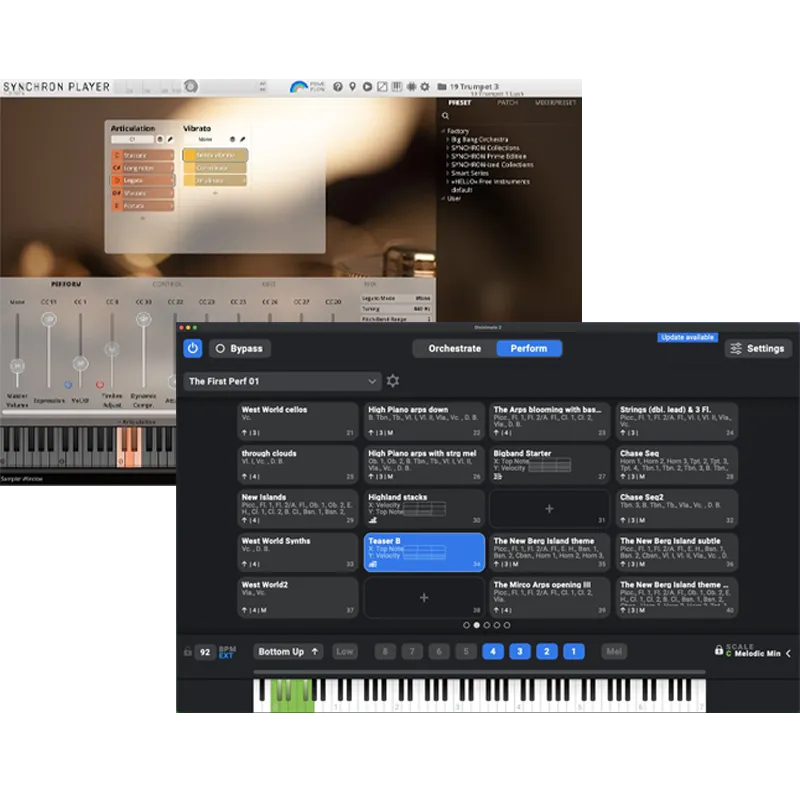Viewport: 800px width, 800px height.
Task: Click the bars icon in Highland stacks card
Action: [x=373, y=520]
